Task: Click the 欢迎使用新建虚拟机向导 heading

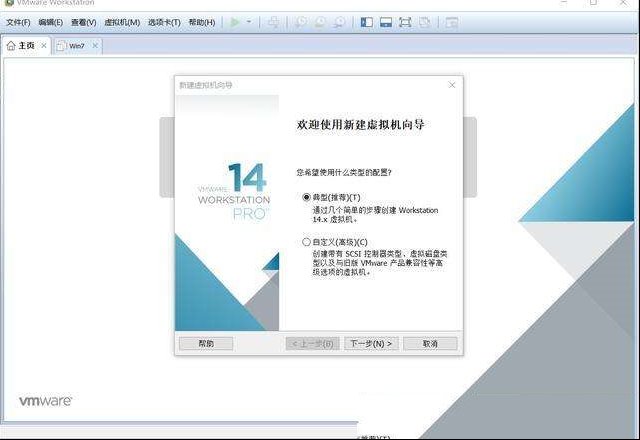Action: [x=360, y=124]
